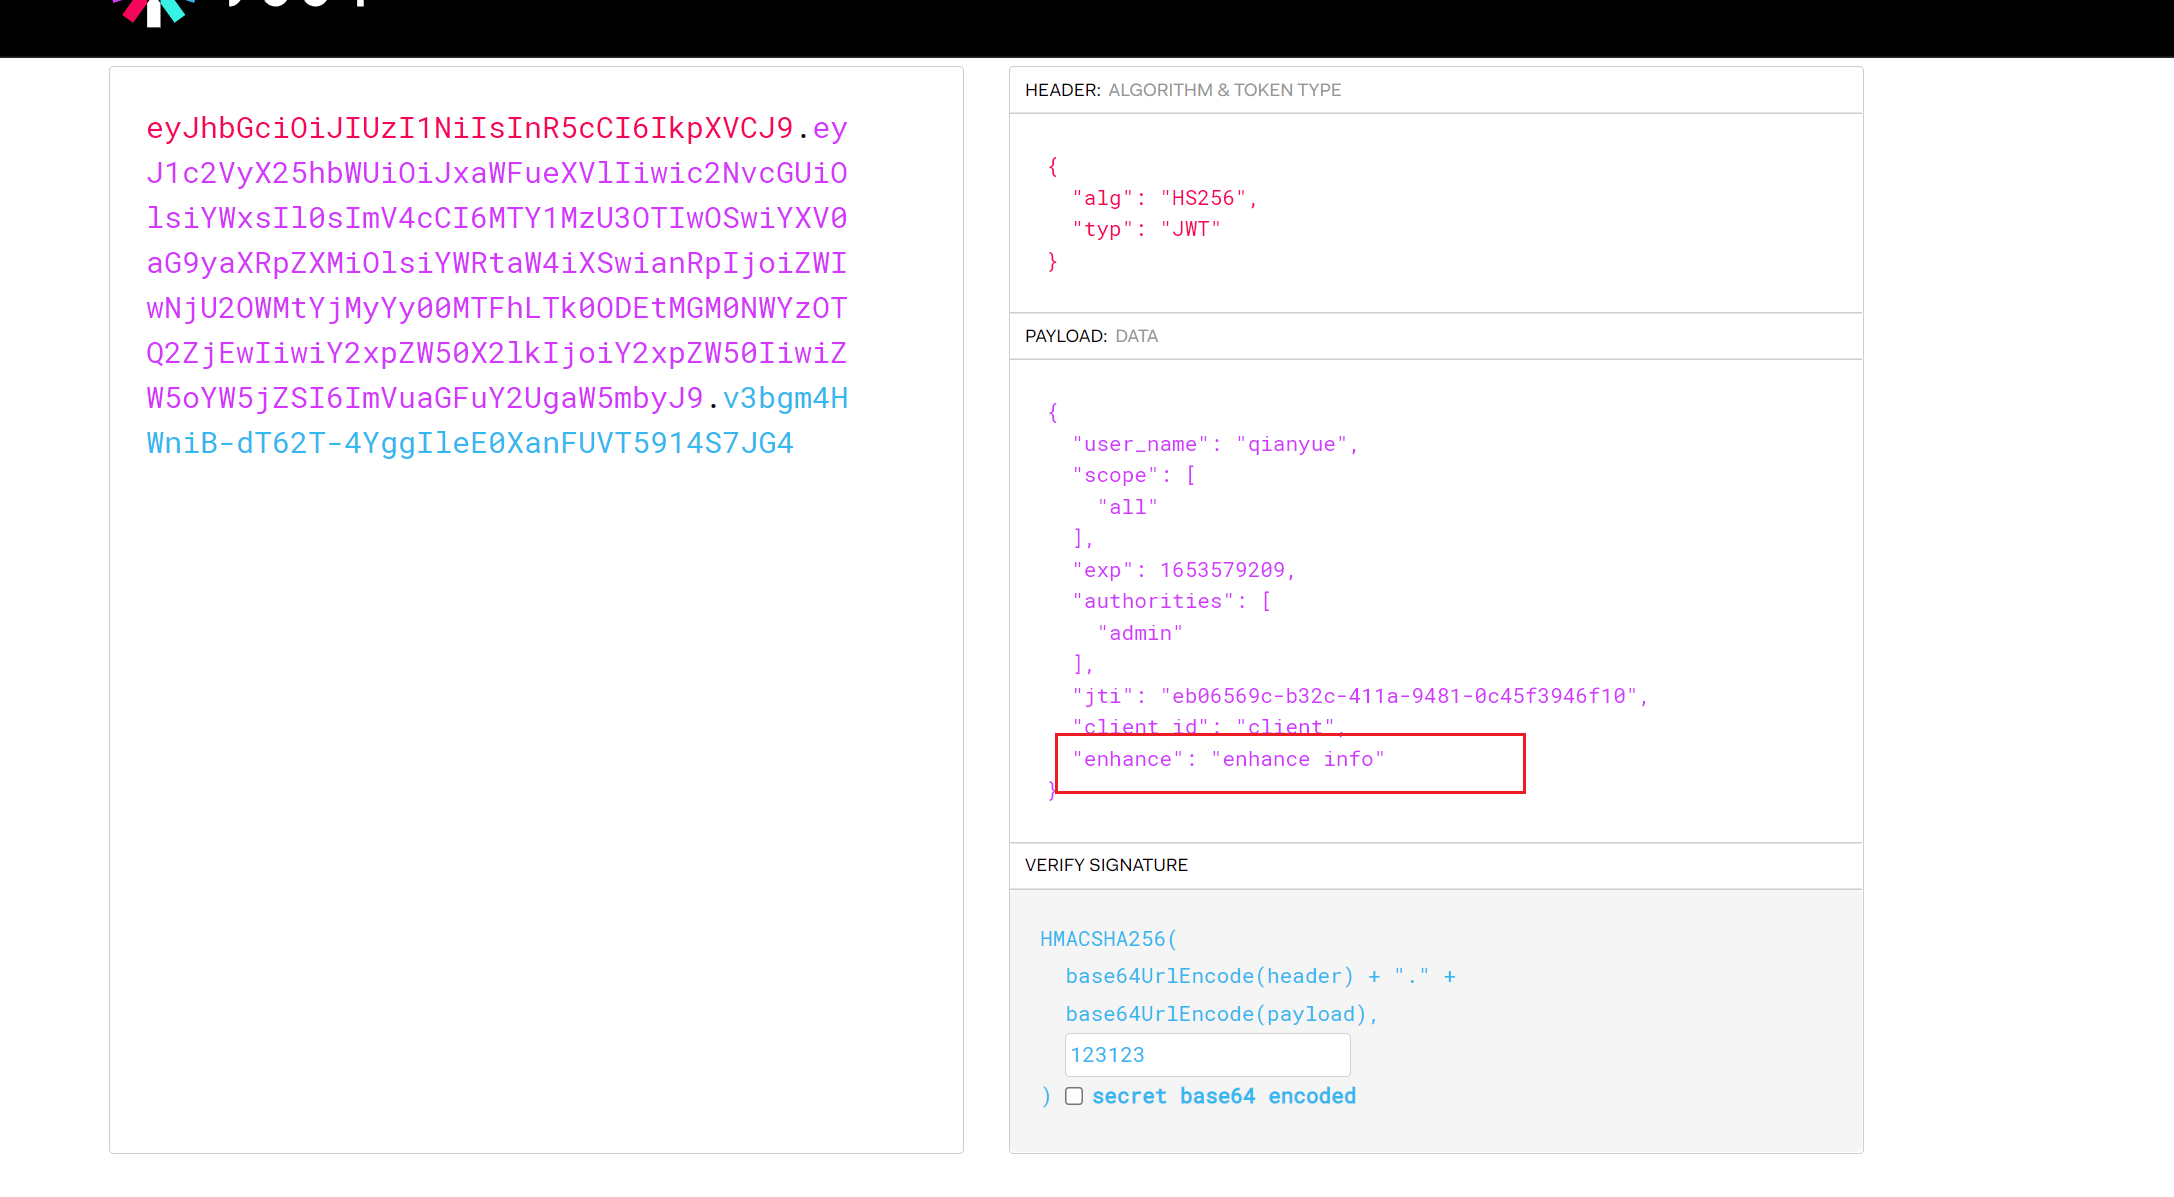Click the VERIFY SIGNATURE heading
This screenshot has width=2174, height=1197.
[x=1106, y=865]
